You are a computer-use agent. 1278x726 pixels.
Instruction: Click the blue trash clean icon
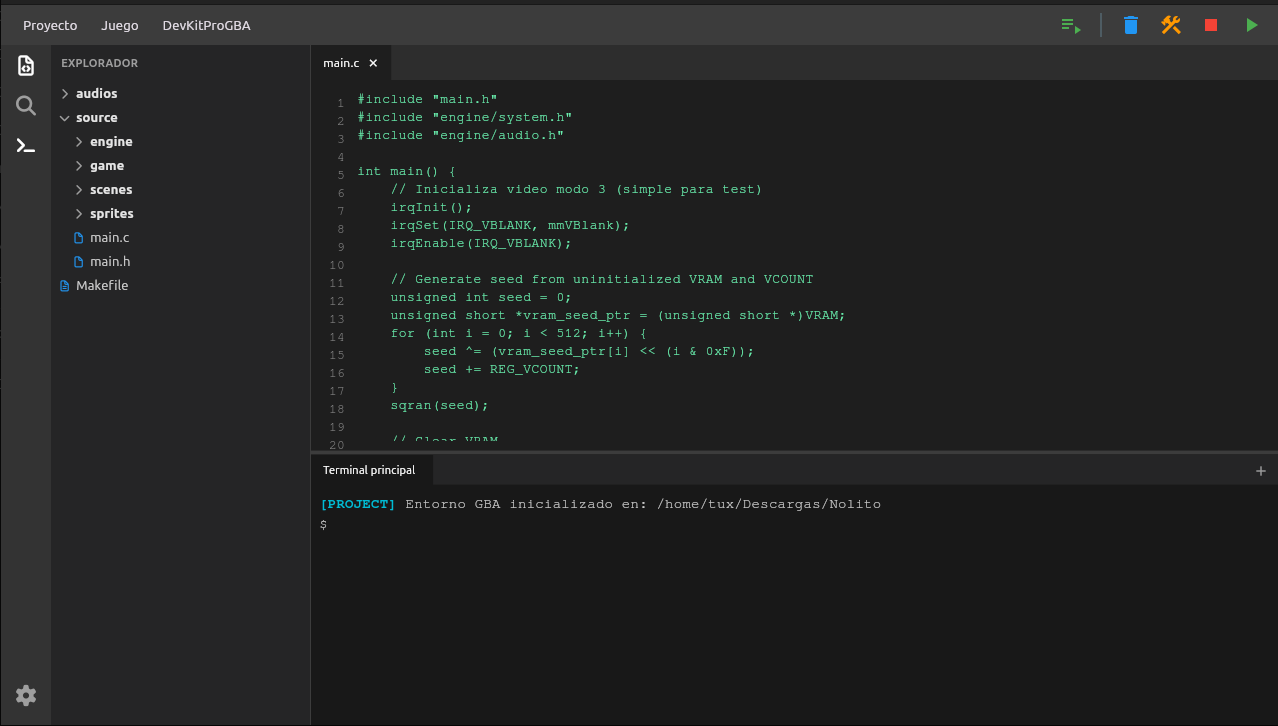click(x=1131, y=25)
